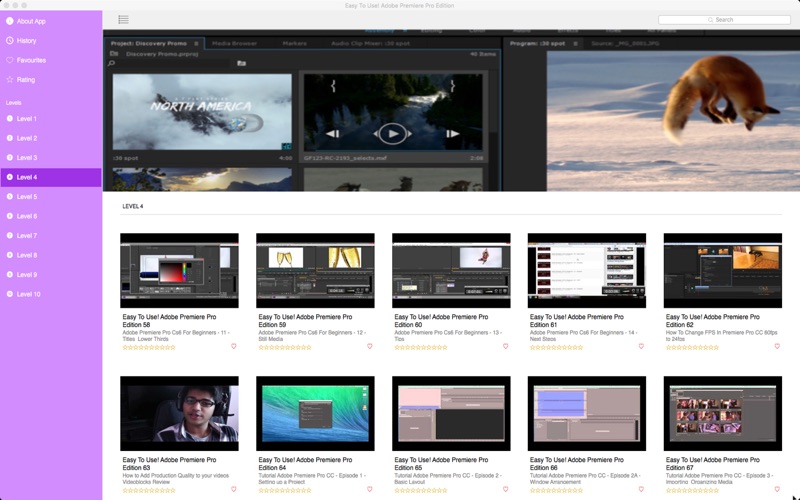Open the Edition 60 video thumbnail
This screenshot has height=500, width=800.
click(451, 270)
